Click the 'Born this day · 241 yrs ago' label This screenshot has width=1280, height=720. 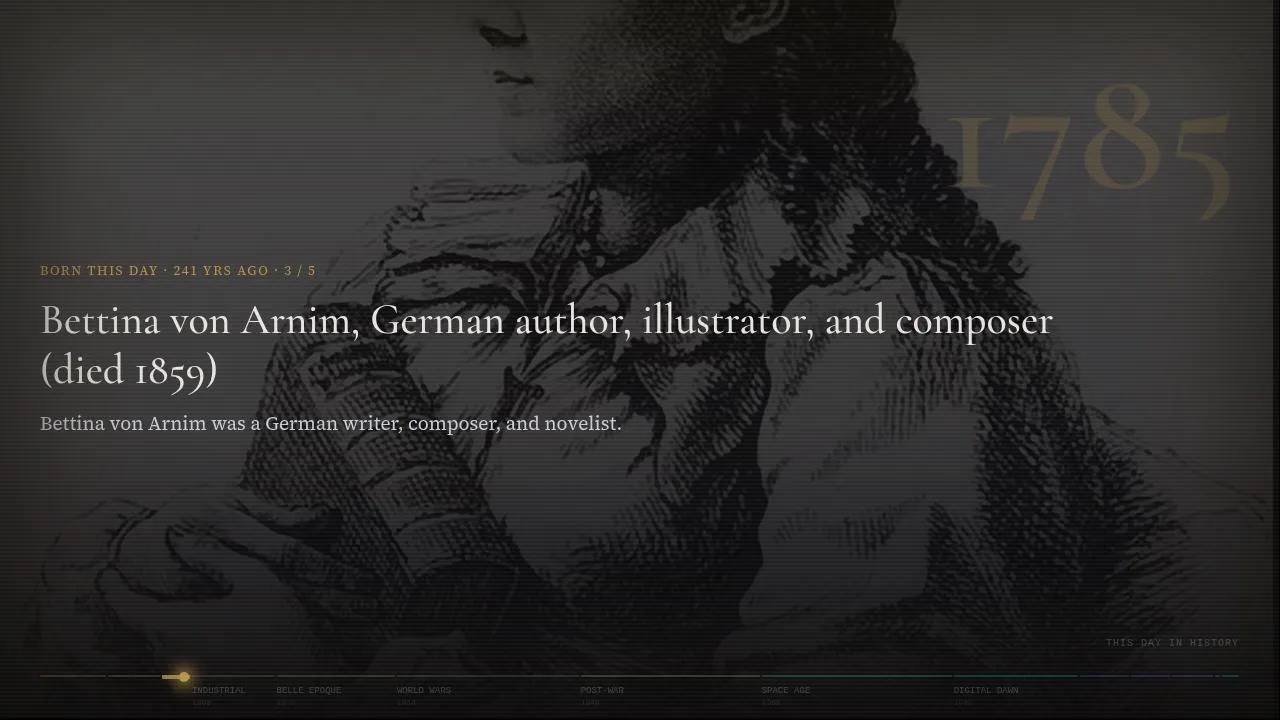coord(178,271)
